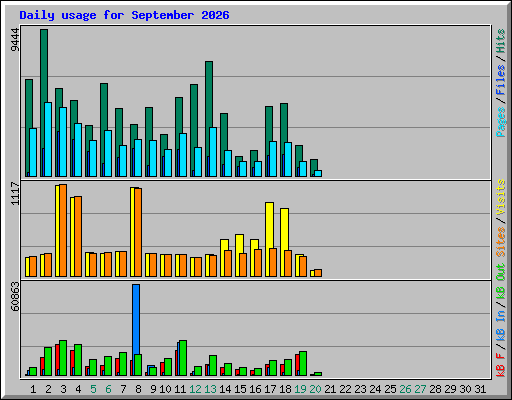The image size is (512, 400).
Task: Click green weekend day 26 label
Action: coord(405,389)
